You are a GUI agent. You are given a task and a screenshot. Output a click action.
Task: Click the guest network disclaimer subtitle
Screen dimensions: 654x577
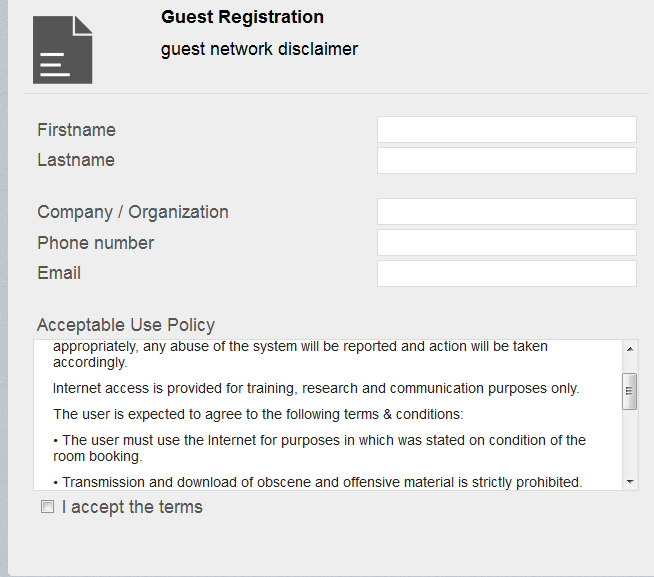[259, 49]
